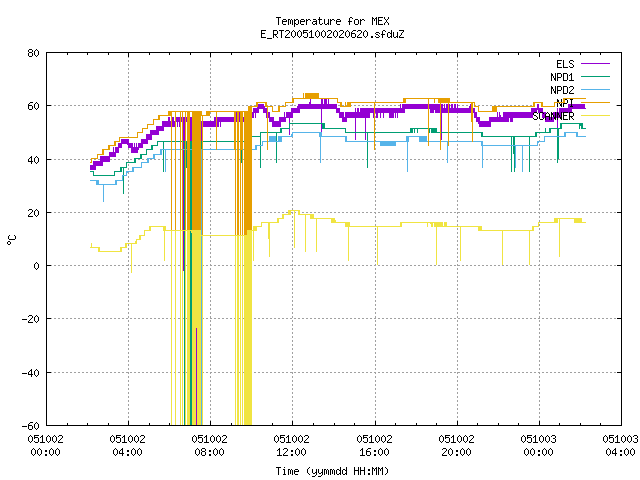Click the y-axis label -20
640x480 pixels.
30,319
